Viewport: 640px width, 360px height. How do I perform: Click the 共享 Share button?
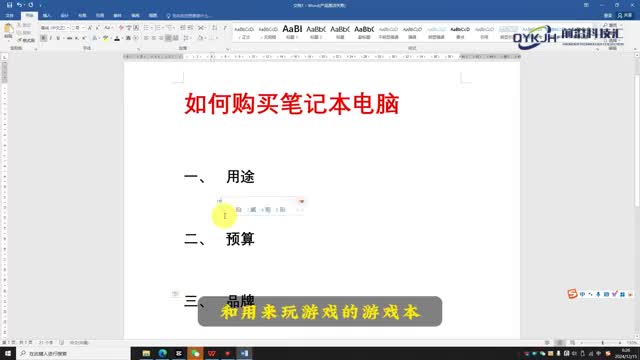tap(625, 16)
